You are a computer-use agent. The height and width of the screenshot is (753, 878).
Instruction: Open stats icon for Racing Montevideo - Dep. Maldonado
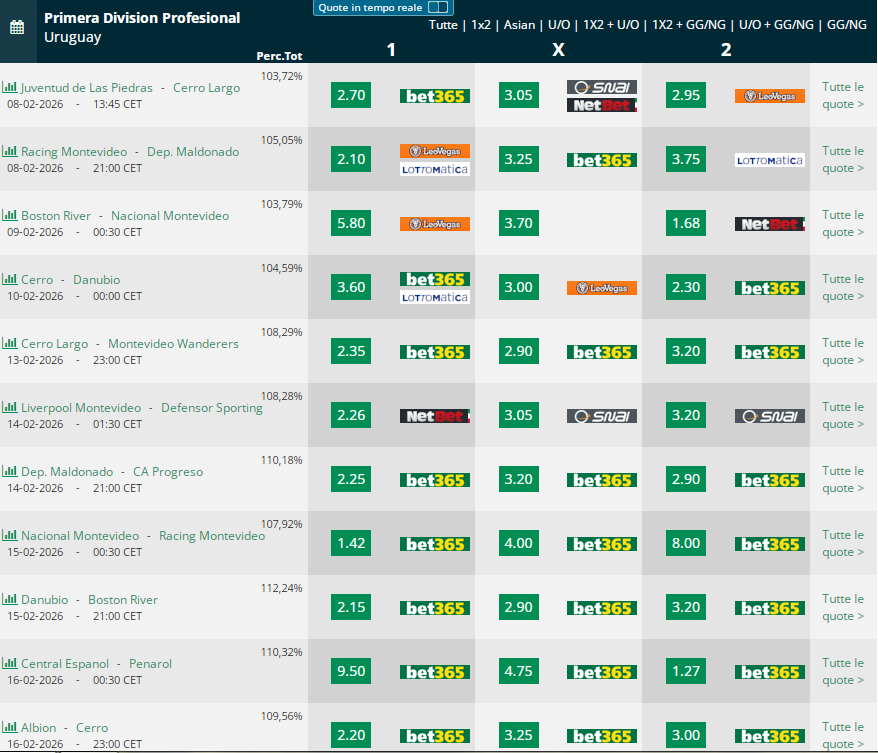(x=10, y=151)
